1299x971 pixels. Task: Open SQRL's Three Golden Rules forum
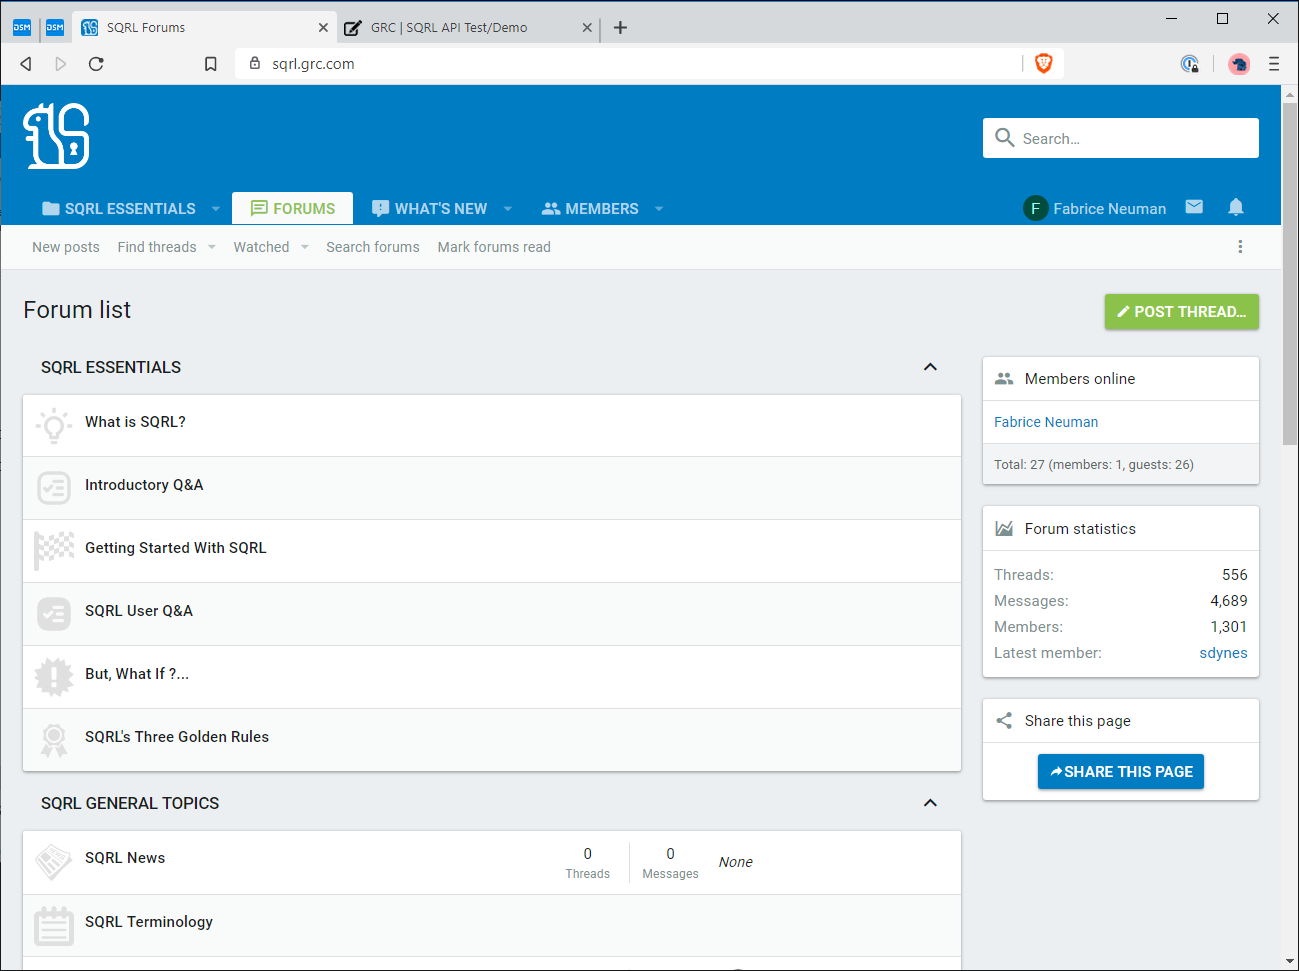coord(177,737)
